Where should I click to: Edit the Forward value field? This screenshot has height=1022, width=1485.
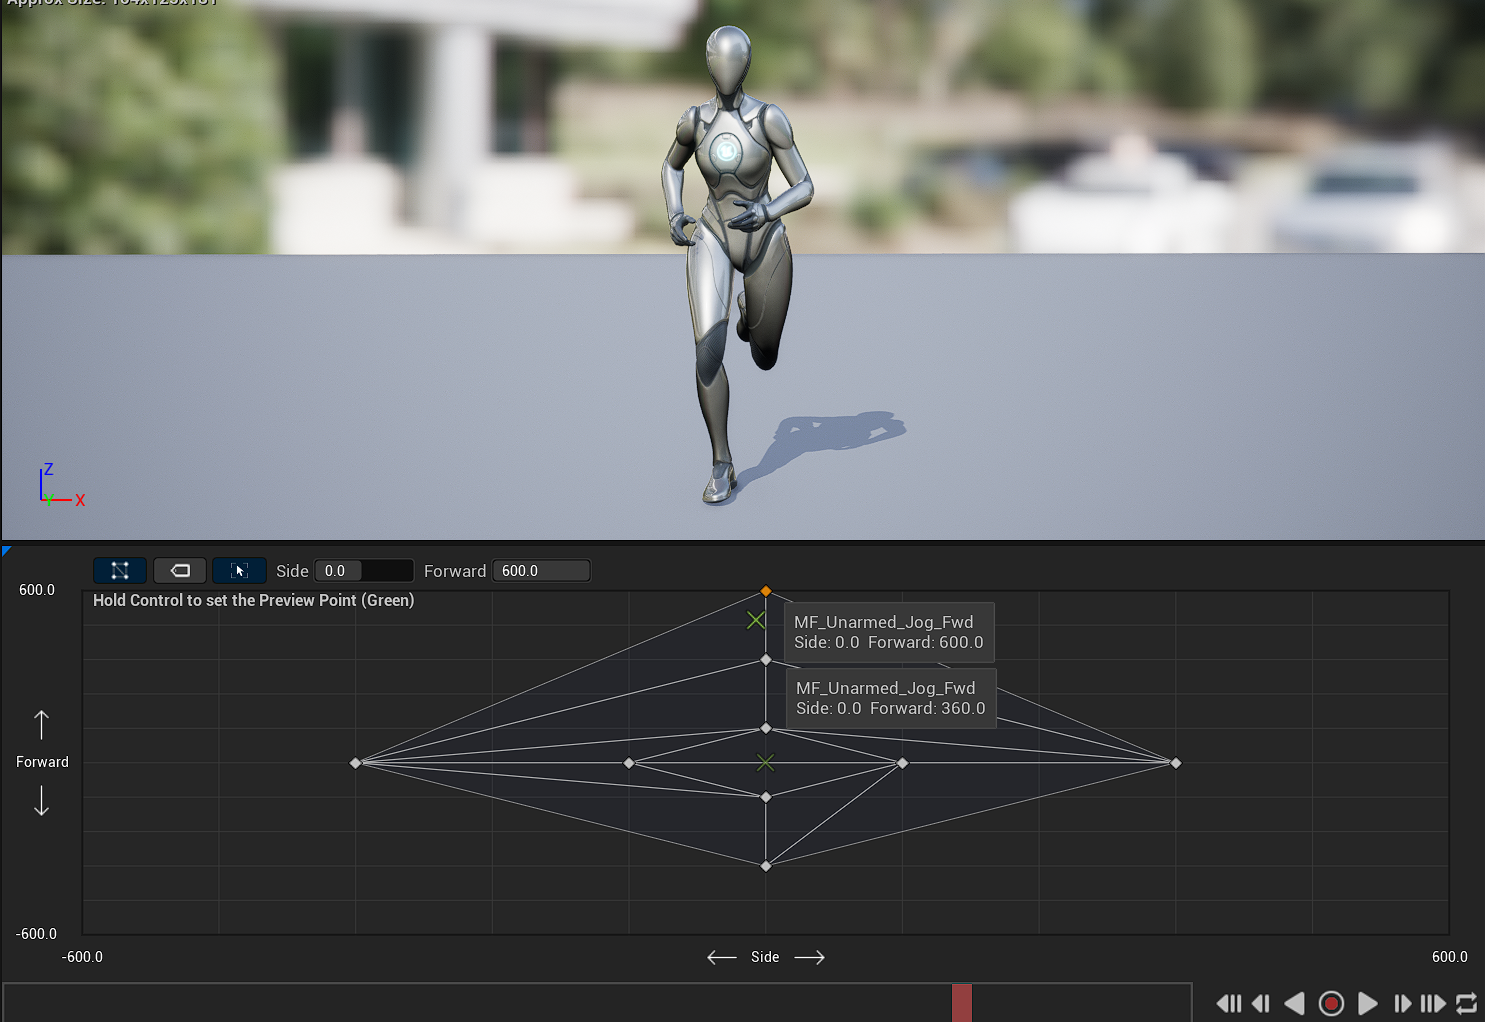coord(541,571)
